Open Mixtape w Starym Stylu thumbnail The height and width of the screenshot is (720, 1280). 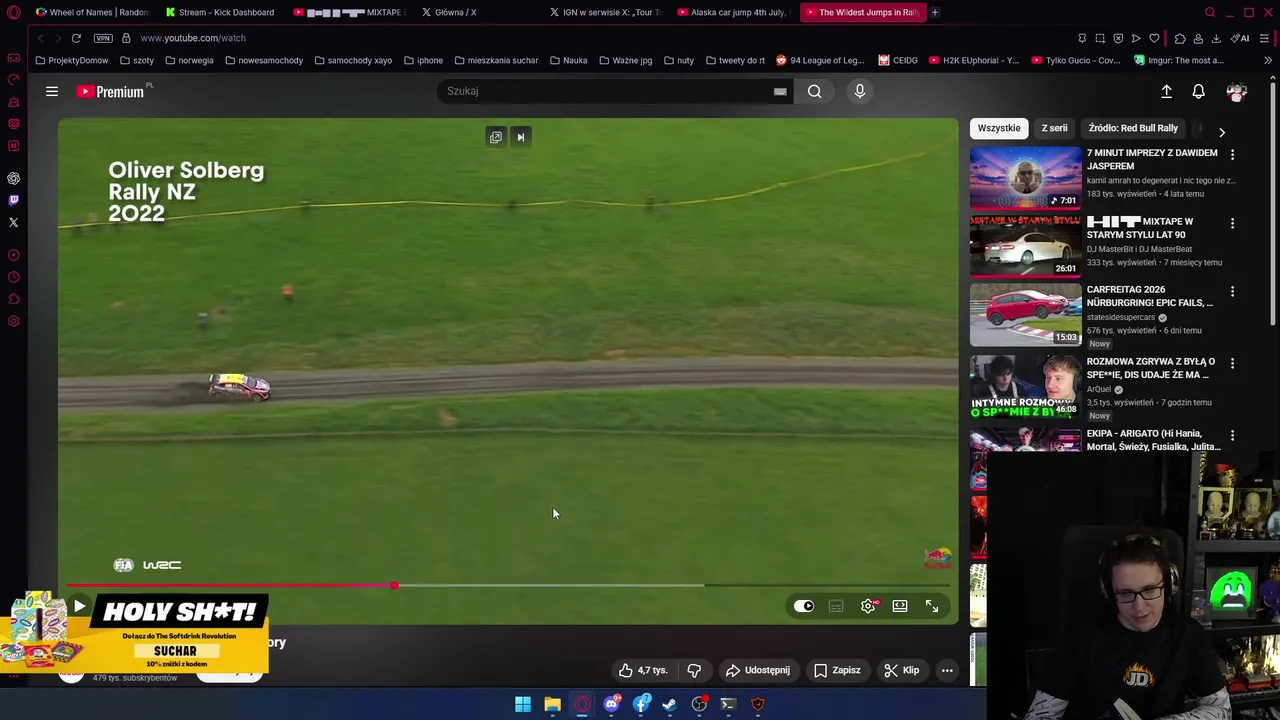click(1025, 245)
